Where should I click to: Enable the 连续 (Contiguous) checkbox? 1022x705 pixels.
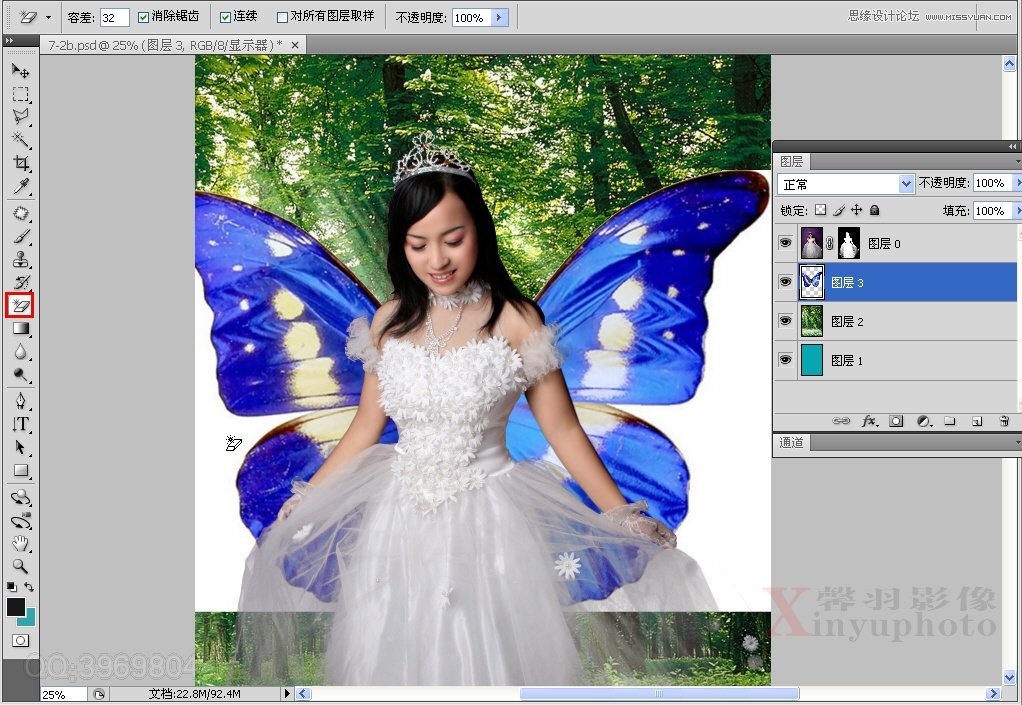226,17
